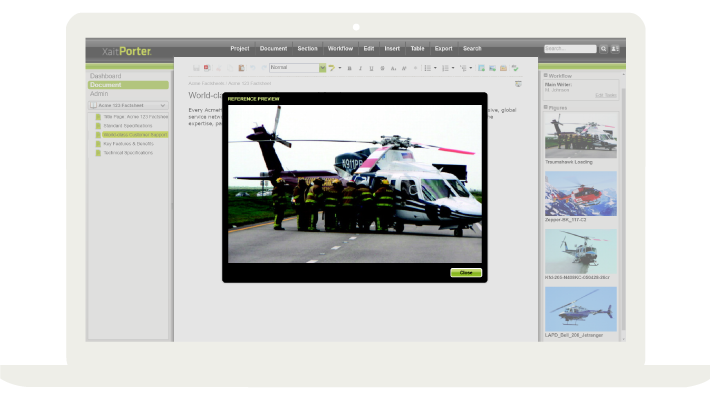Open the Insert menu
The image size is (710, 399).
click(x=392, y=48)
